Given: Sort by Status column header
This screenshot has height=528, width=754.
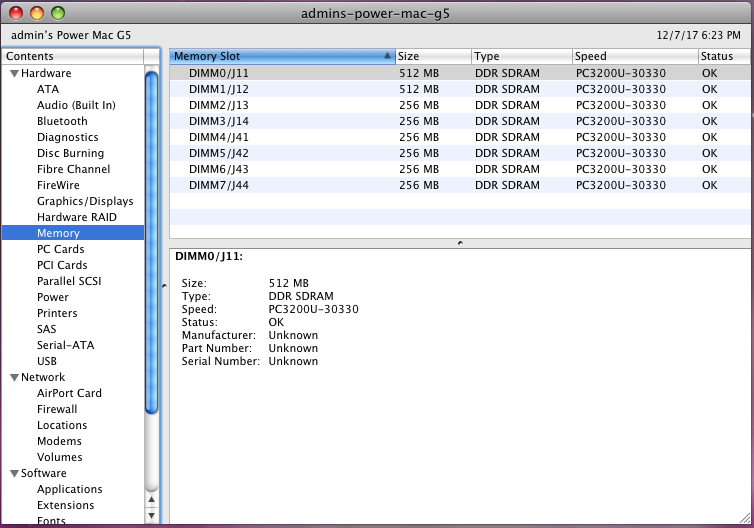Looking at the screenshot, I should click(x=724, y=56).
